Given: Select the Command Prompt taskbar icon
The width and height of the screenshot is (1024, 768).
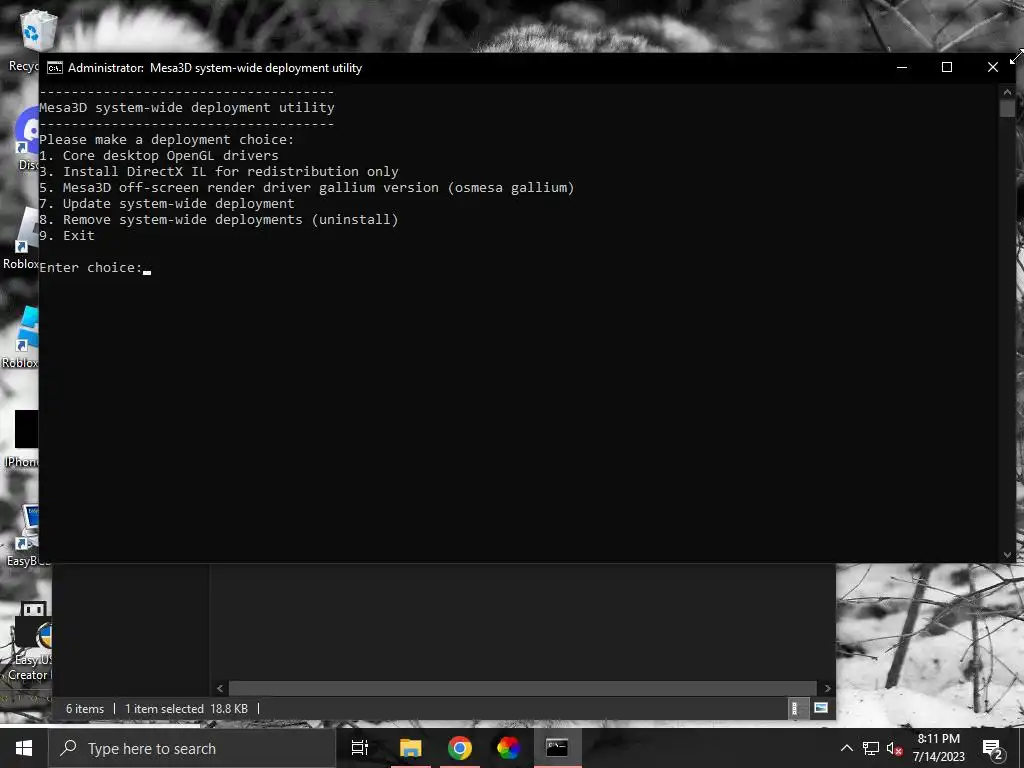Looking at the screenshot, I should pyautogui.click(x=557, y=748).
